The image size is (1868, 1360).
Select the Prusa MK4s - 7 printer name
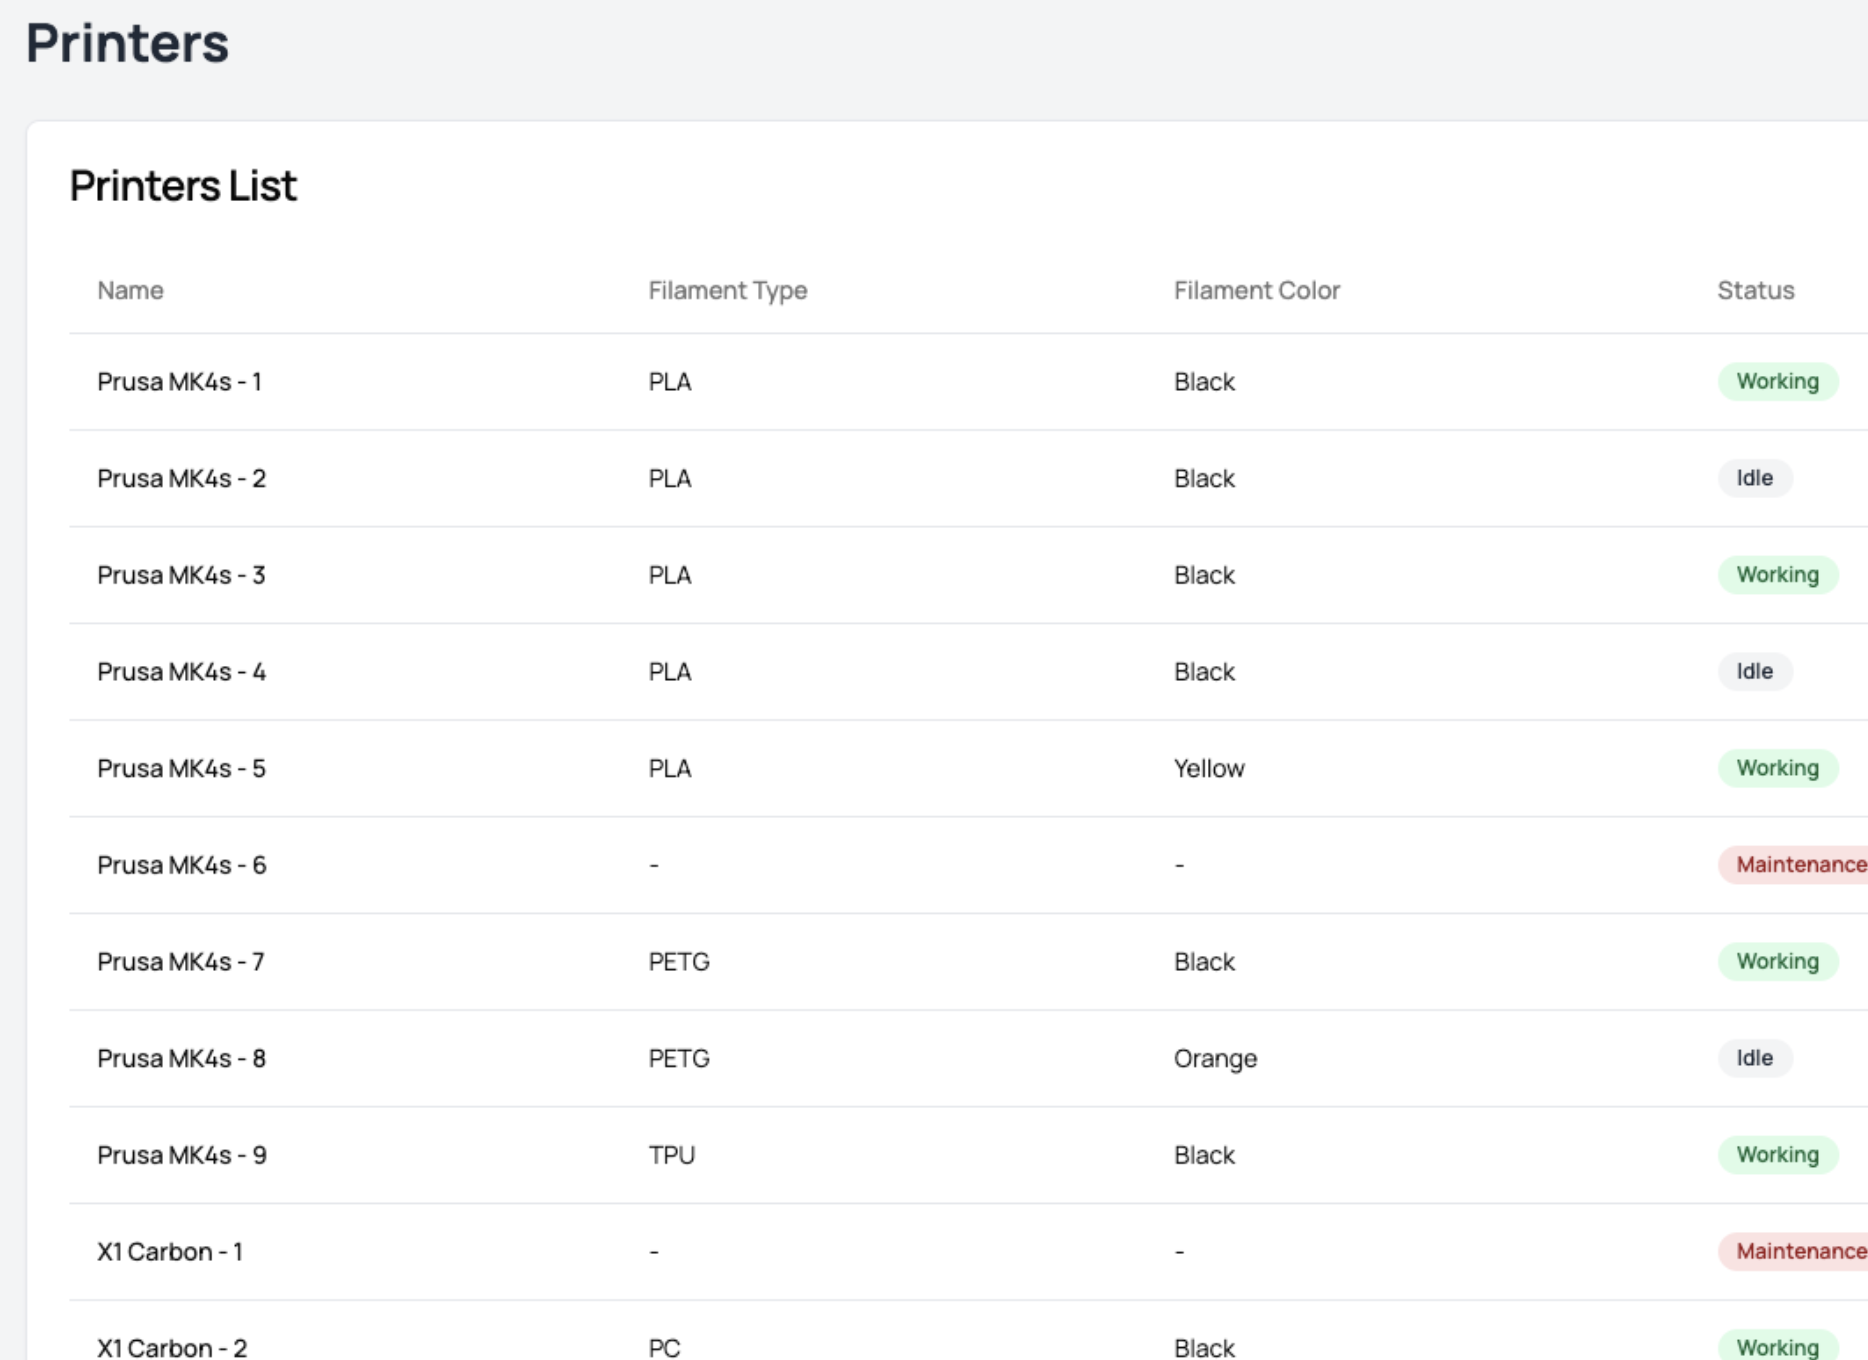(x=180, y=962)
